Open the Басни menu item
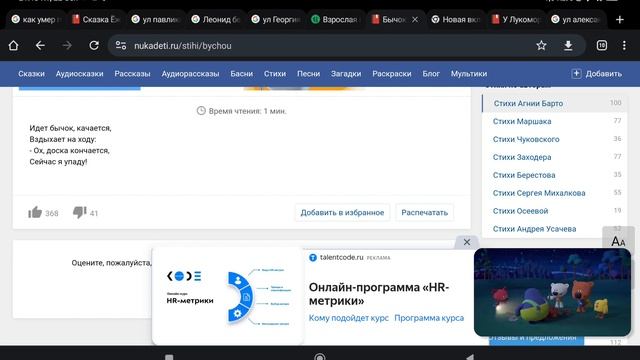640x360 pixels. tap(242, 74)
